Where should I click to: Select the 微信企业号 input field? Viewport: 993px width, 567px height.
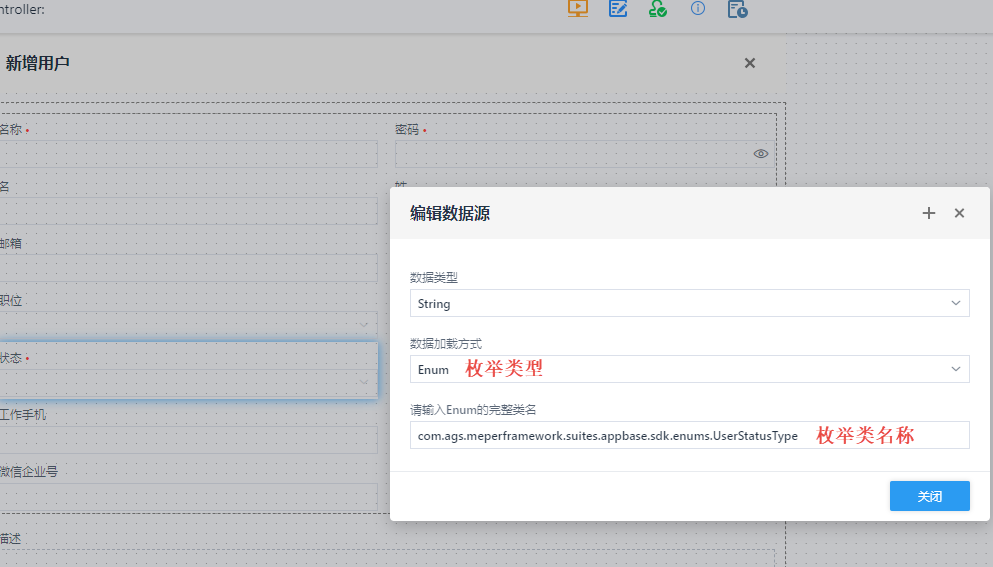coord(187,497)
